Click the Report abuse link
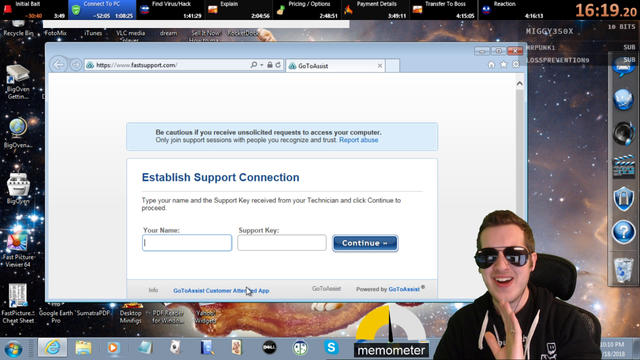 tap(358, 140)
